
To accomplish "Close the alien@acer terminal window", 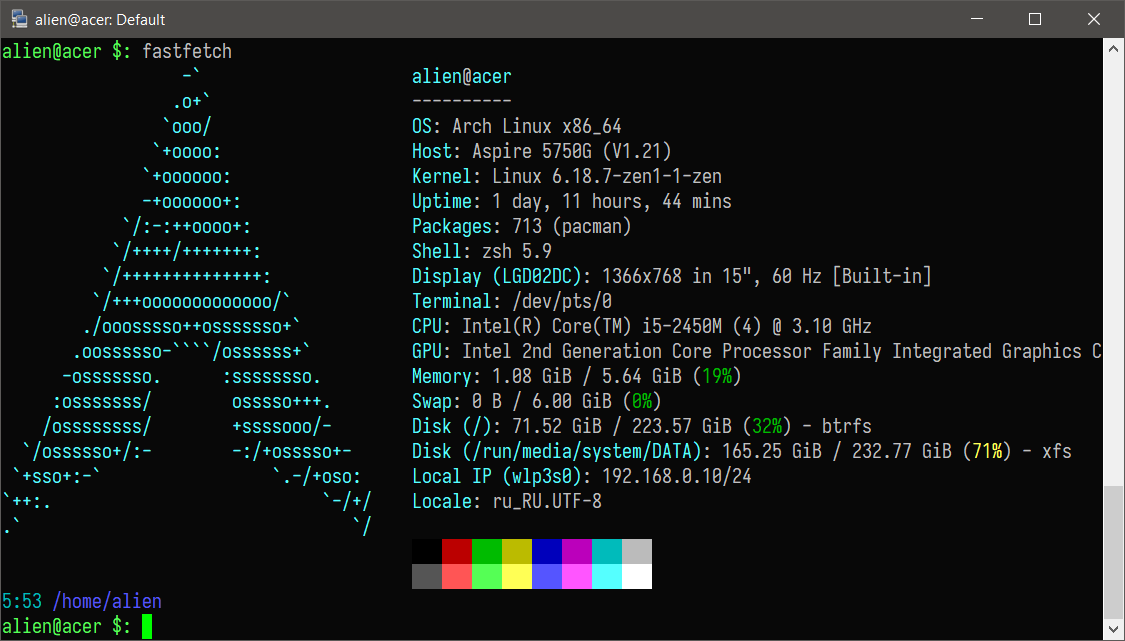I will [x=1090, y=19].
